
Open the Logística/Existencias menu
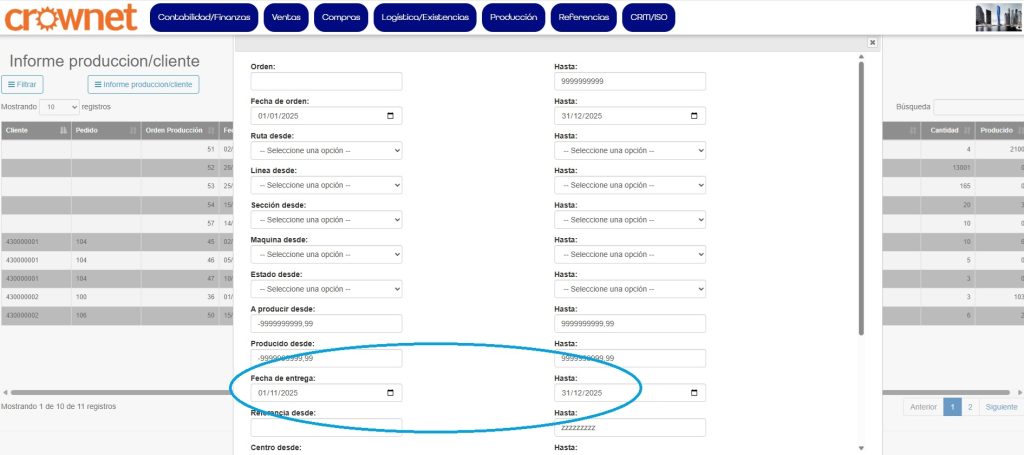coord(425,17)
